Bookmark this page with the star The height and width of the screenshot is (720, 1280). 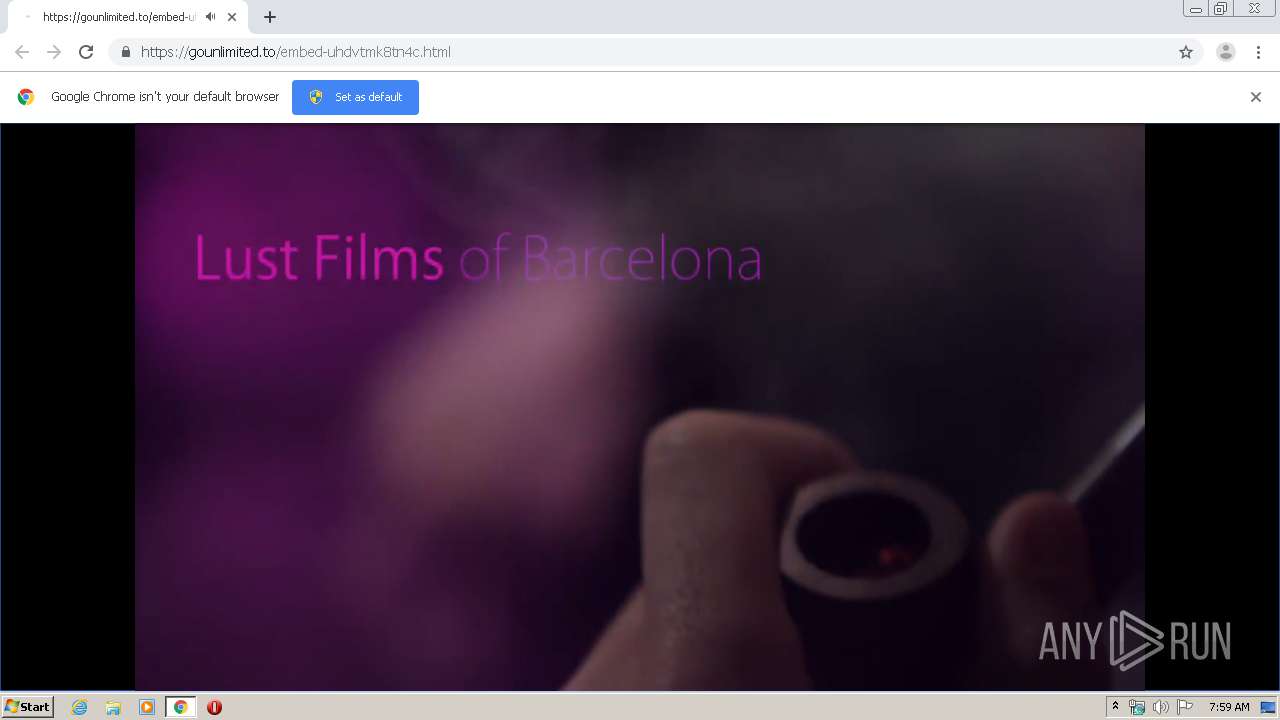1186,52
